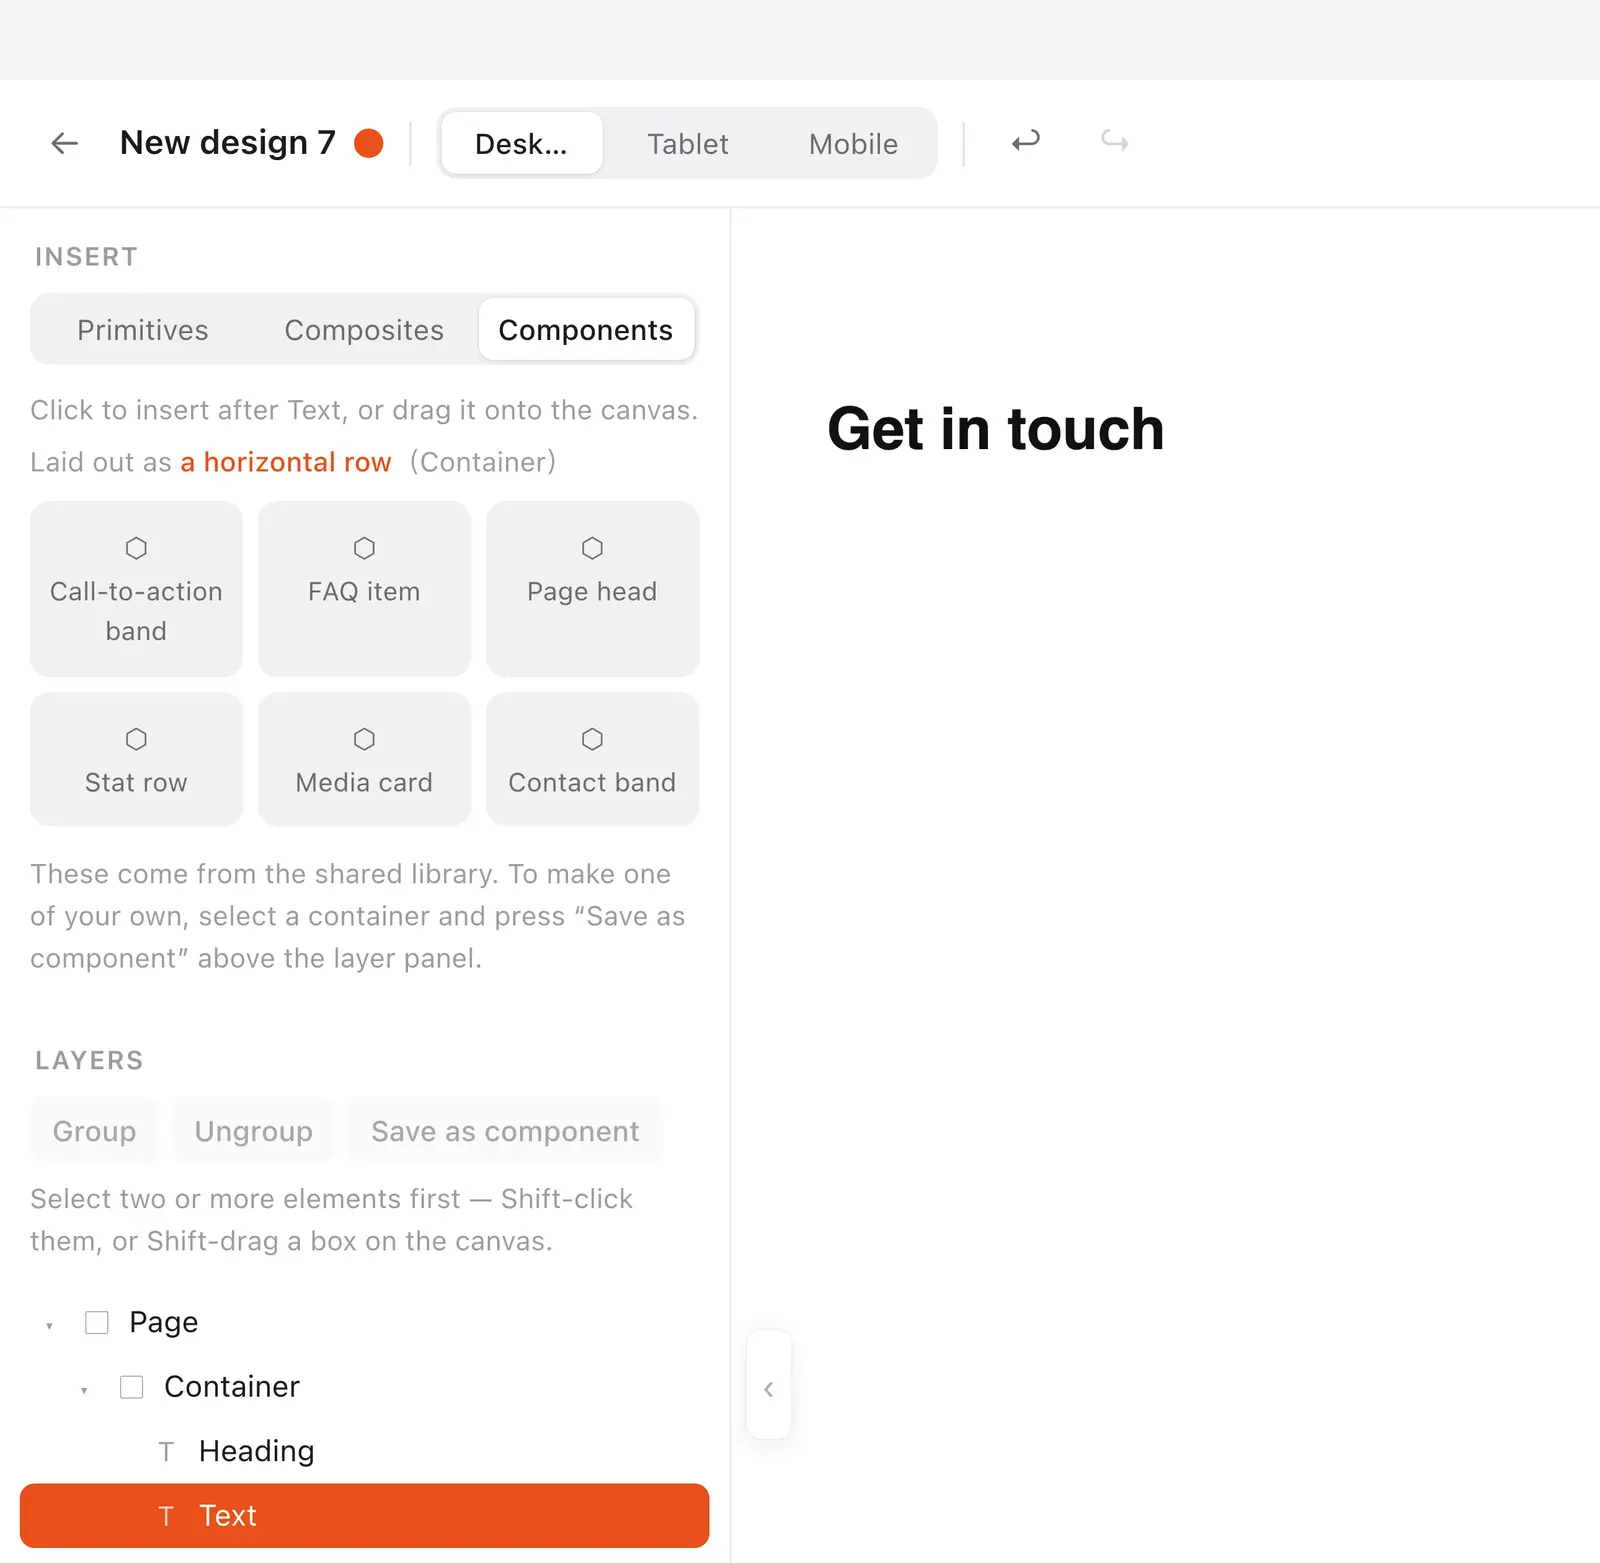Click the hexagon icon on Stat row
The image size is (1600, 1563).
[136, 739]
